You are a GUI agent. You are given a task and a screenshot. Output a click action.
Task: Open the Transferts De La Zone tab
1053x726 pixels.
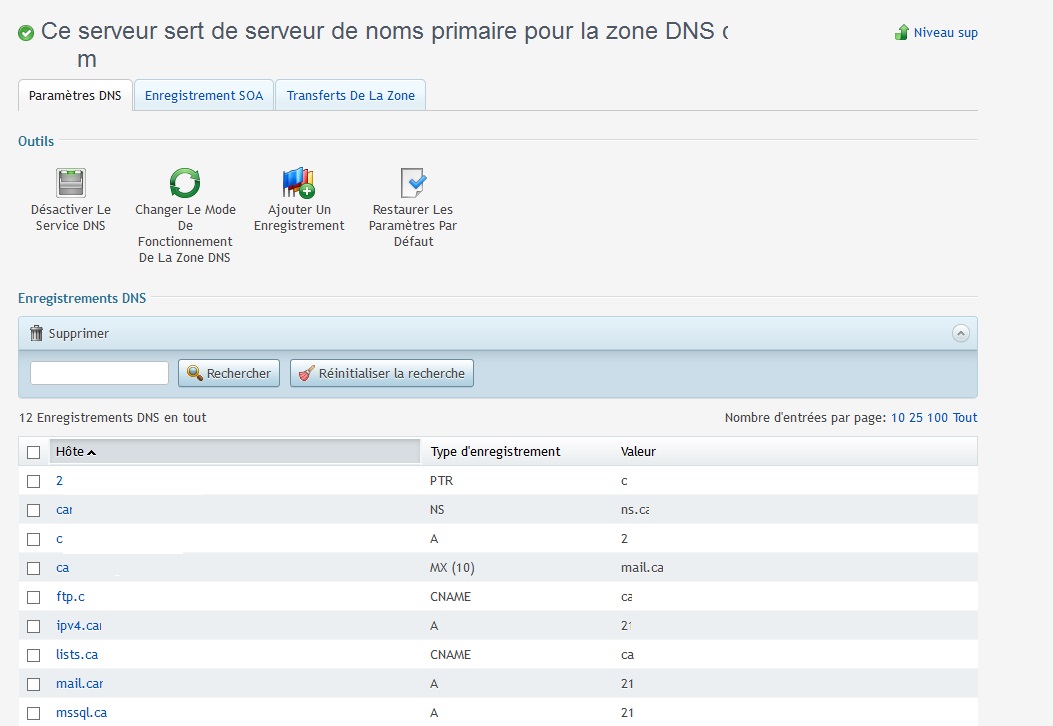click(351, 96)
